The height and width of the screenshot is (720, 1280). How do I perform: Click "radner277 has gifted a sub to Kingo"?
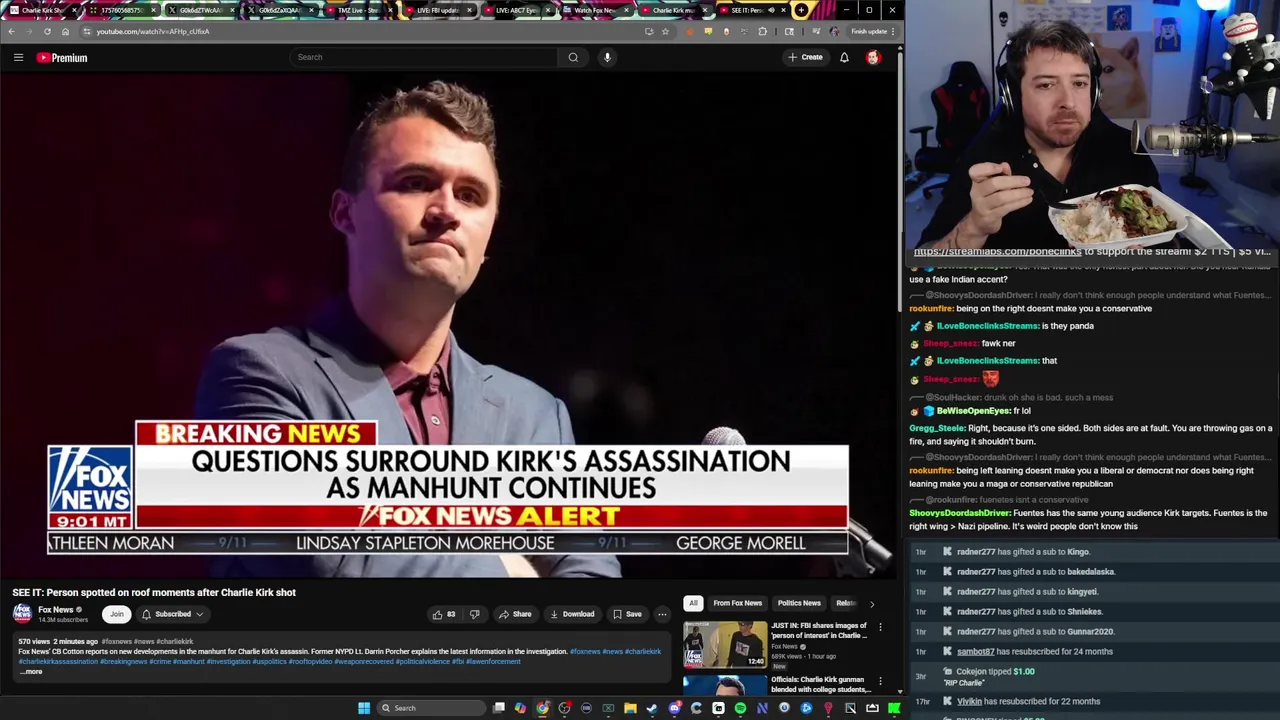click(1023, 552)
